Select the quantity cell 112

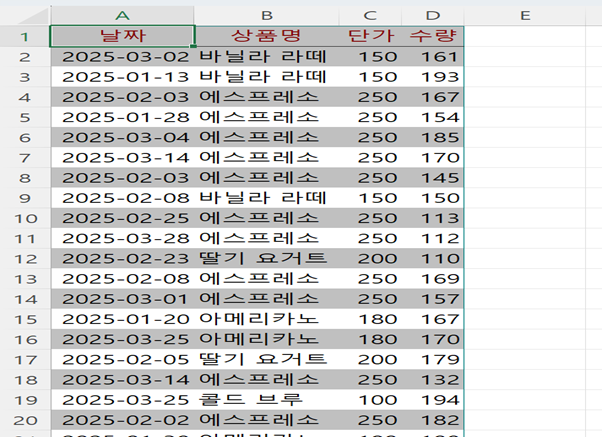433,238
